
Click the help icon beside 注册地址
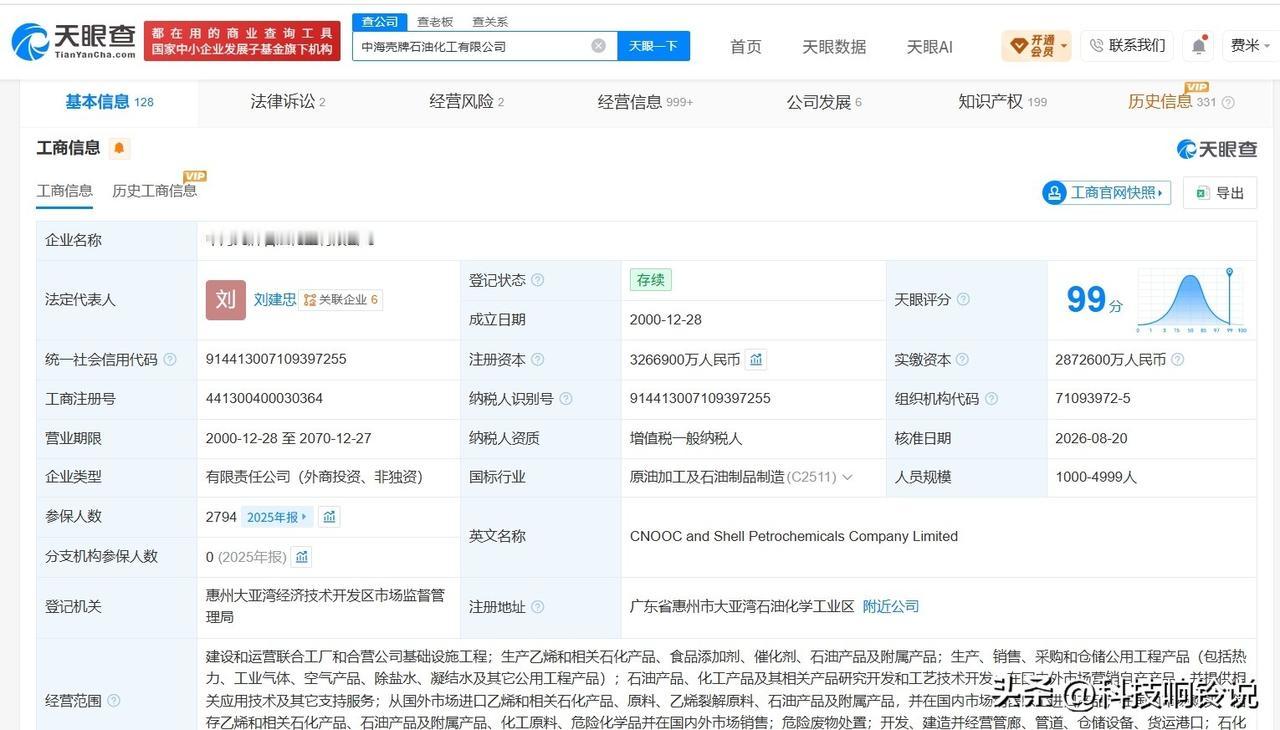[538, 607]
